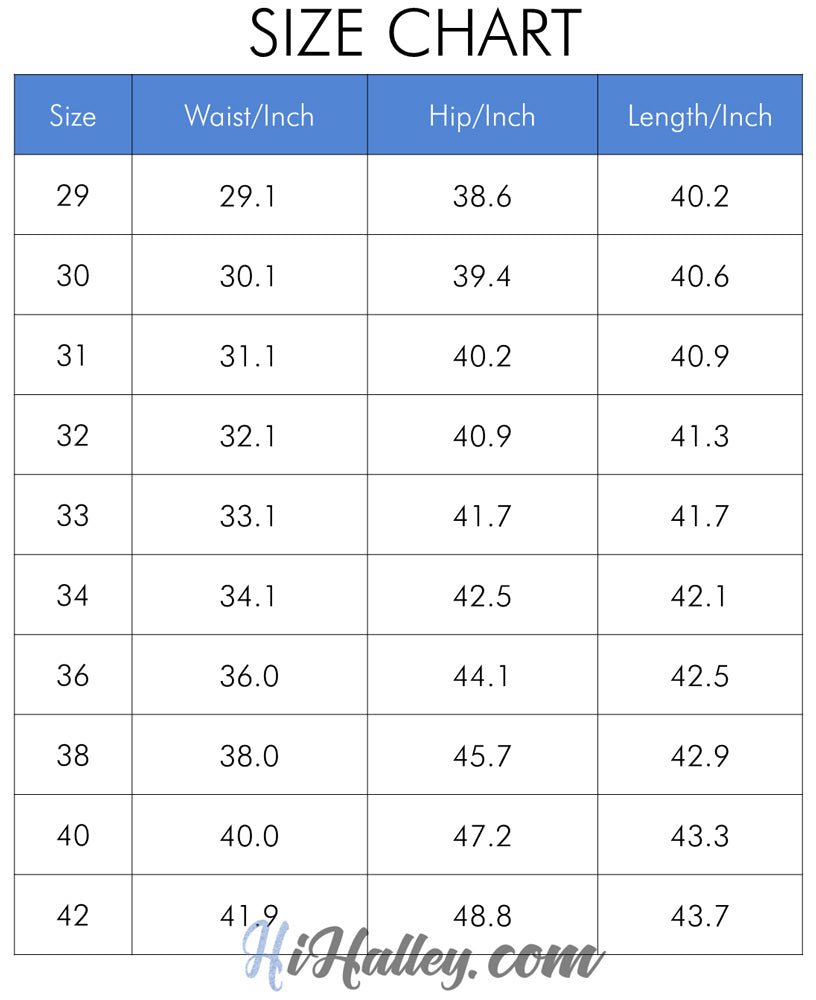Select size 29 in the Size column
Viewport: 816px width, 1000px height.
pyautogui.click(x=73, y=195)
